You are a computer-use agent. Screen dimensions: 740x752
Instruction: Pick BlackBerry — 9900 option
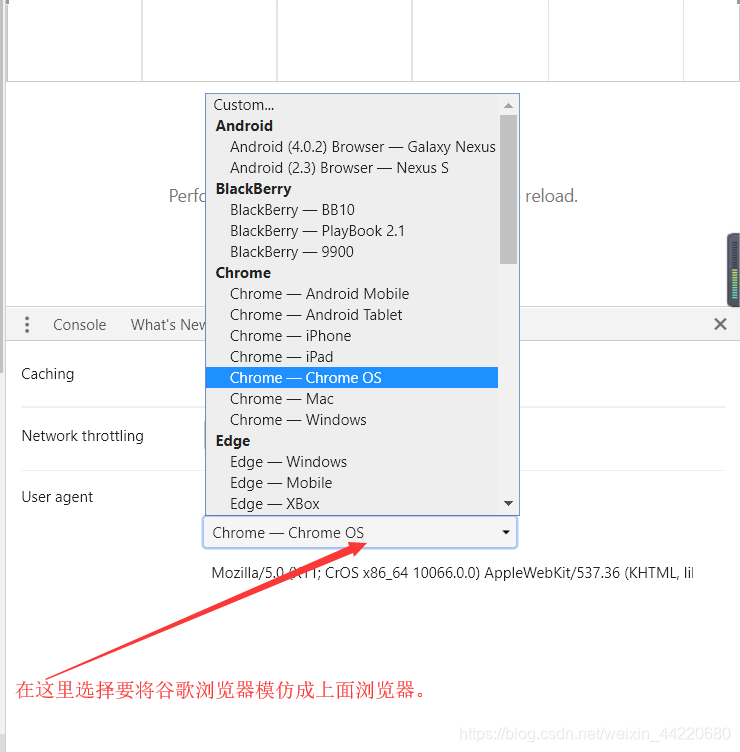pyautogui.click(x=352, y=252)
